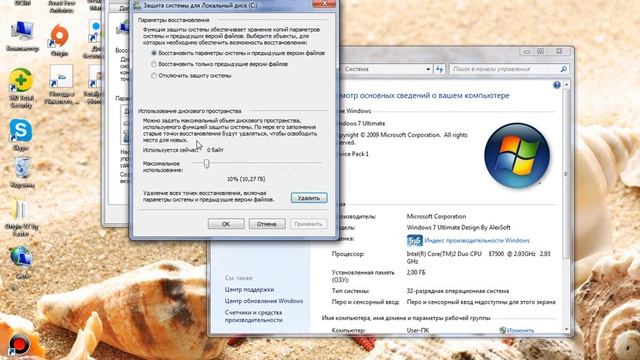Click the pen and touch unavailable message
The image size is (640, 360).
(481, 302)
